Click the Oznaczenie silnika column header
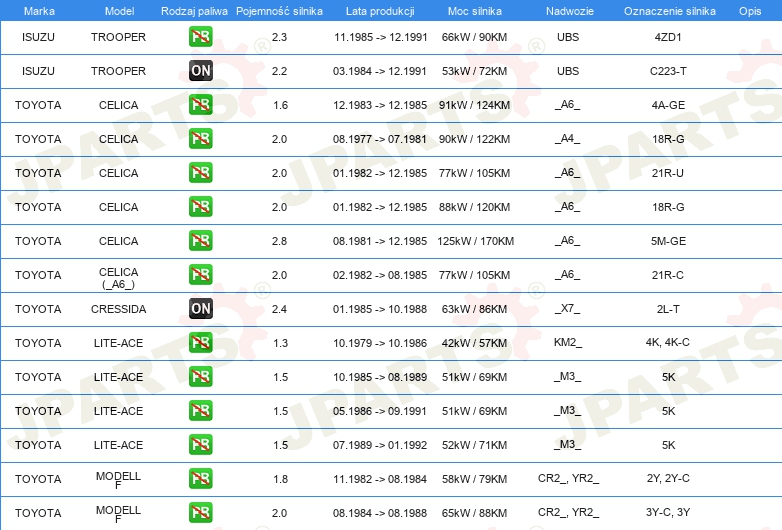Screen dimensions: 782x530 [x=670, y=11]
